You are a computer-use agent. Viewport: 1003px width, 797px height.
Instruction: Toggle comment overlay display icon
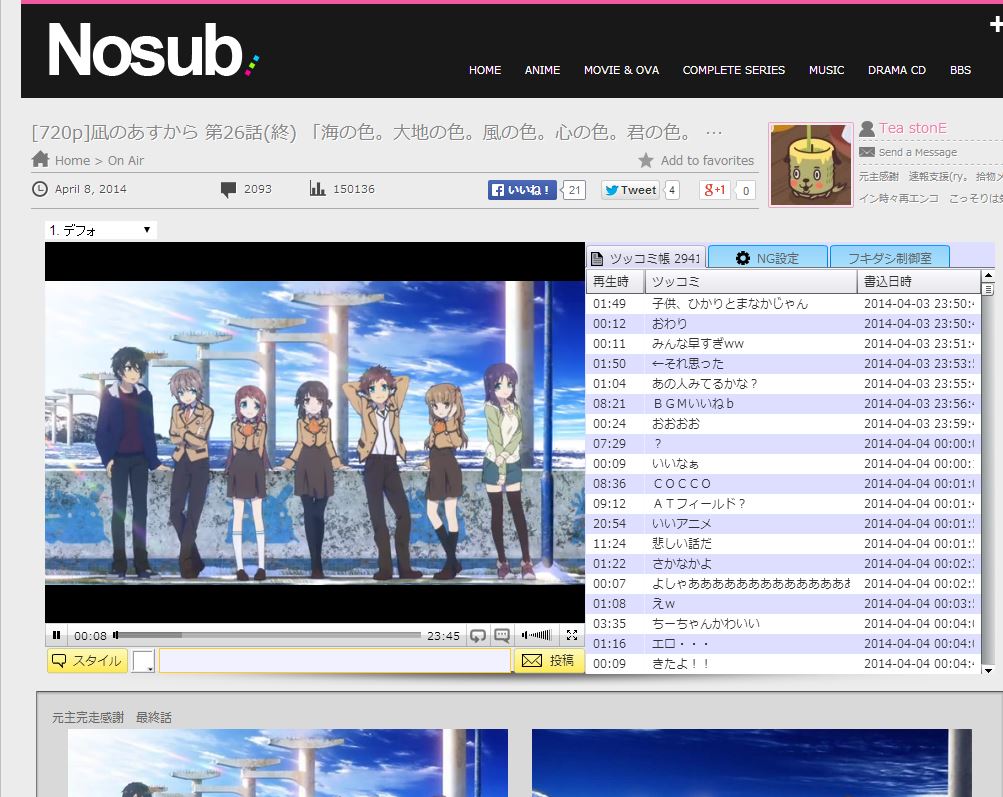(x=502, y=635)
